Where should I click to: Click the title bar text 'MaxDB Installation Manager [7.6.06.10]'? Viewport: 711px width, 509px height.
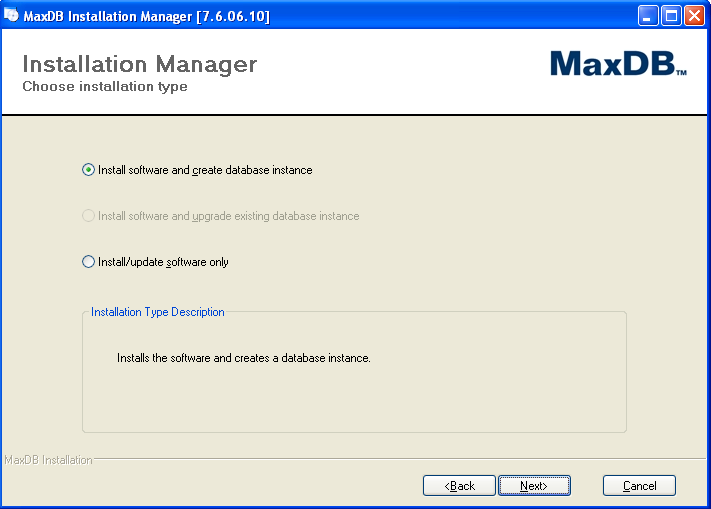[146, 16]
